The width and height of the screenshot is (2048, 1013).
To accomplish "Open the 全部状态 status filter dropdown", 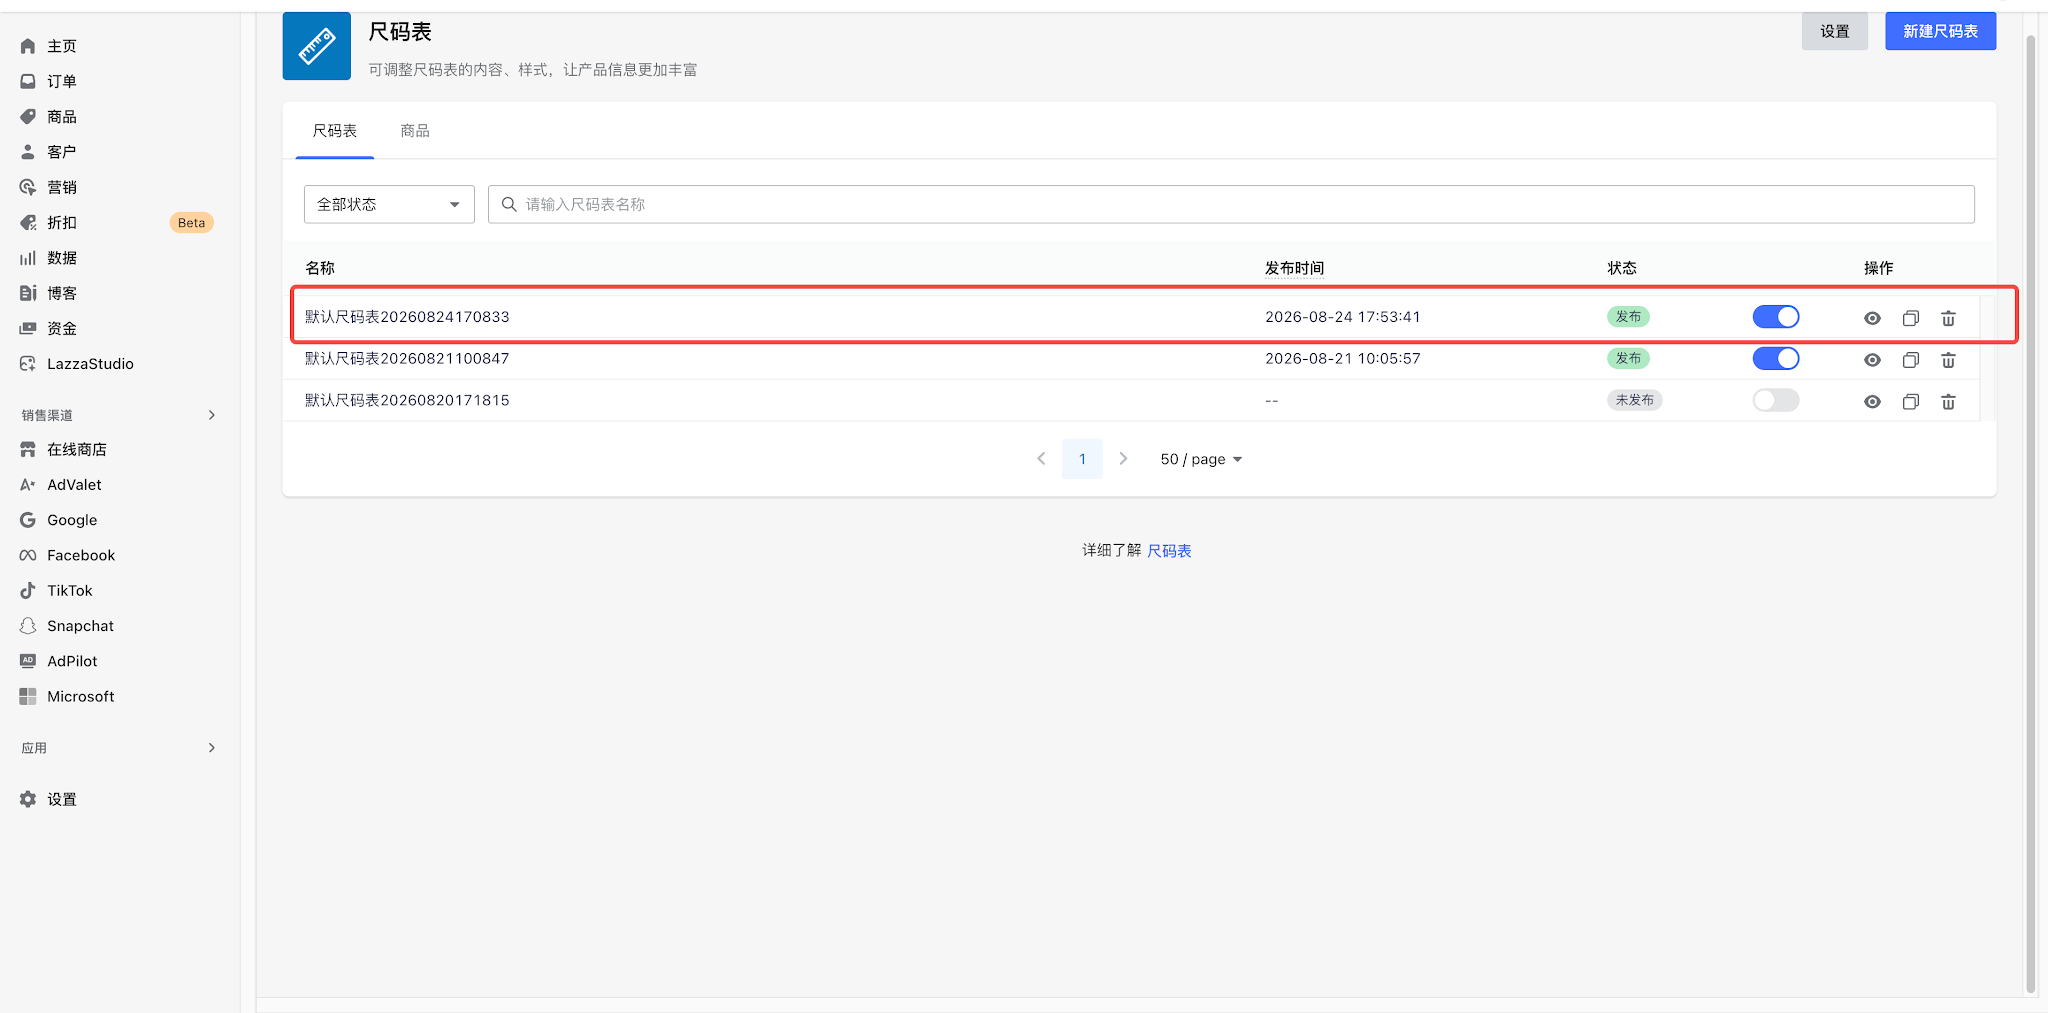I will pos(389,204).
